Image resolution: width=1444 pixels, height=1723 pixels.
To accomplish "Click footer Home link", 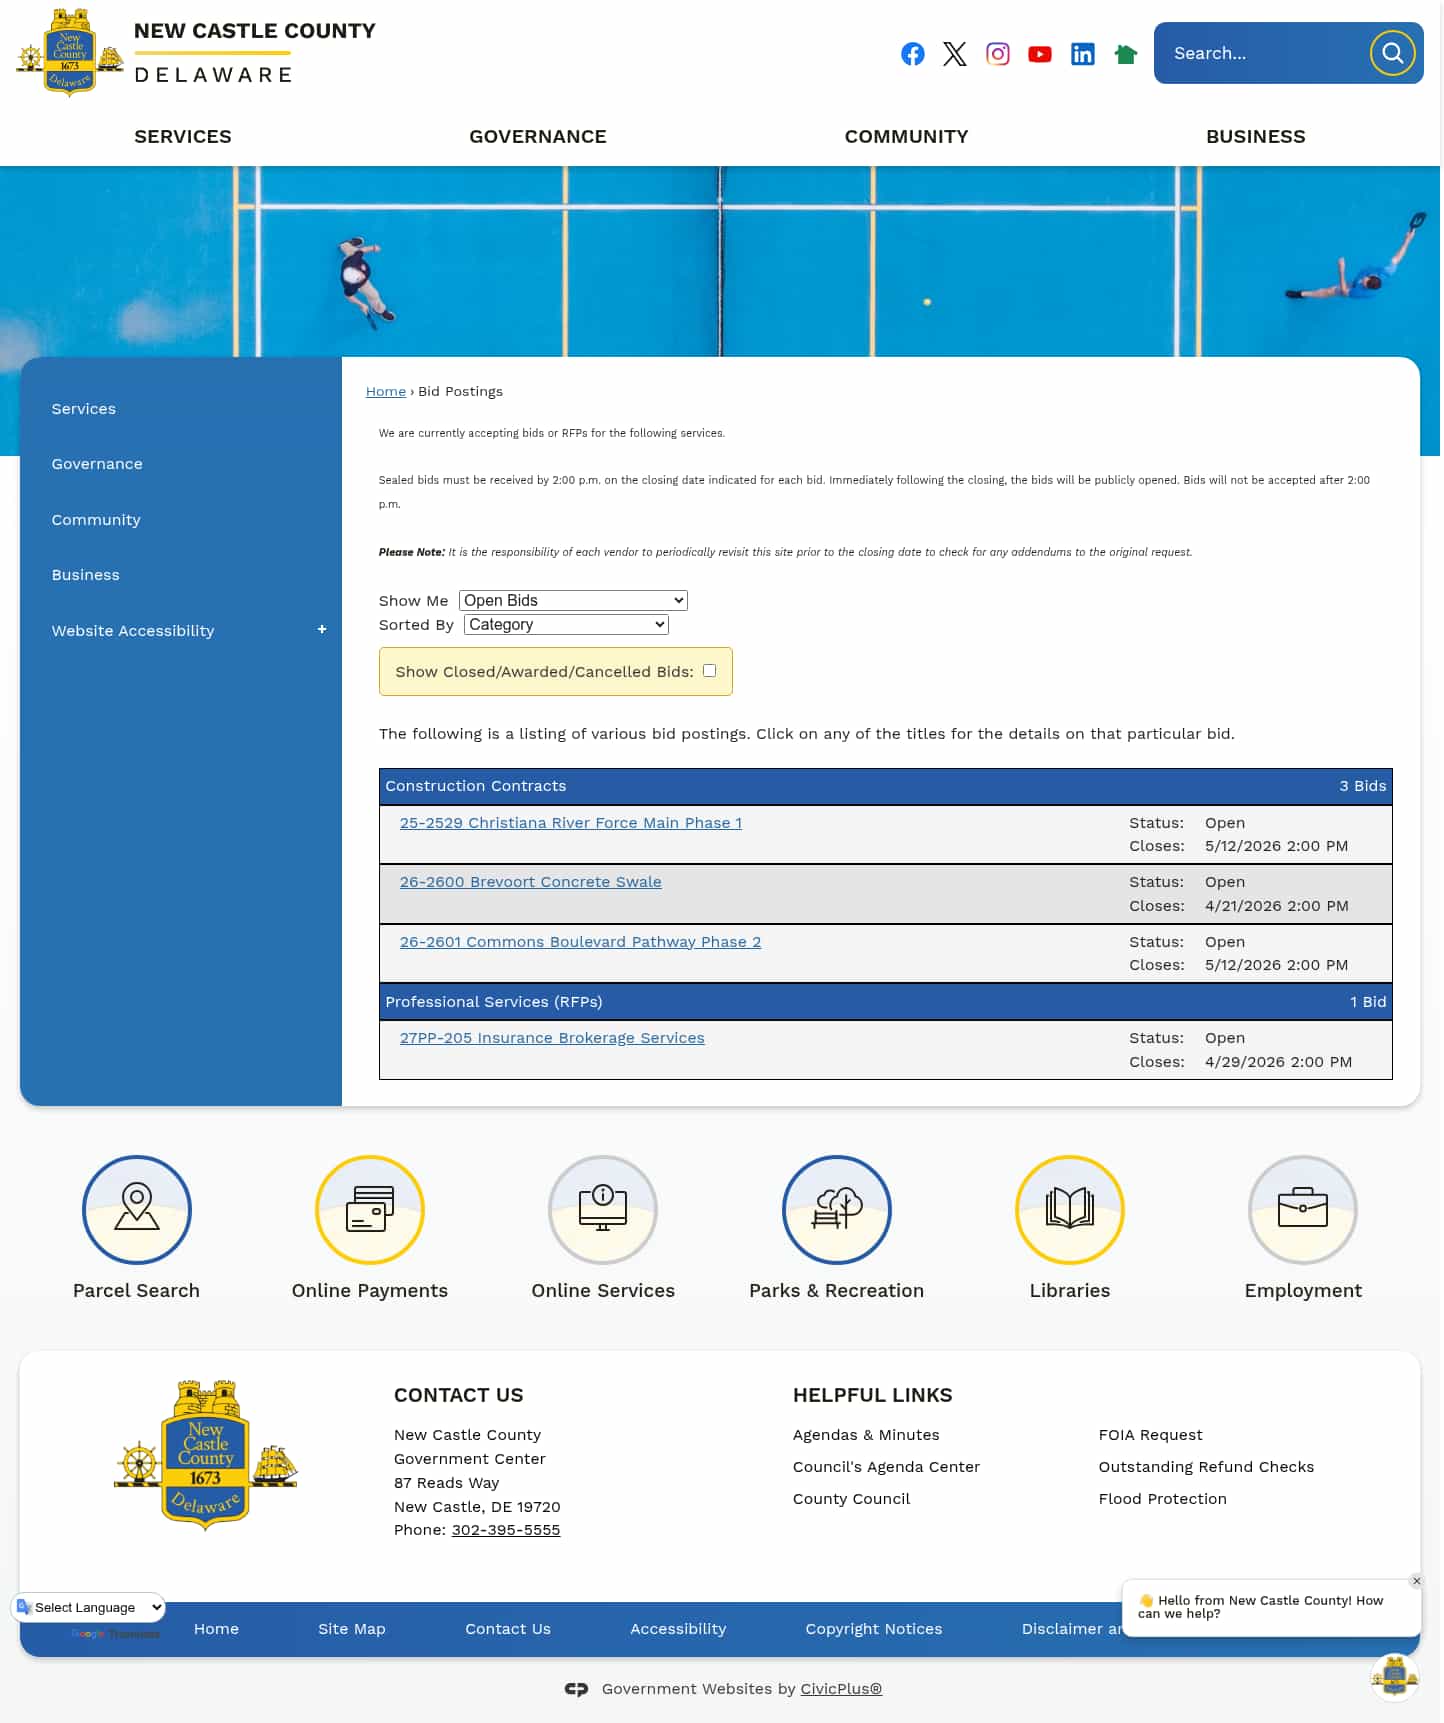I will (216, 1629).
